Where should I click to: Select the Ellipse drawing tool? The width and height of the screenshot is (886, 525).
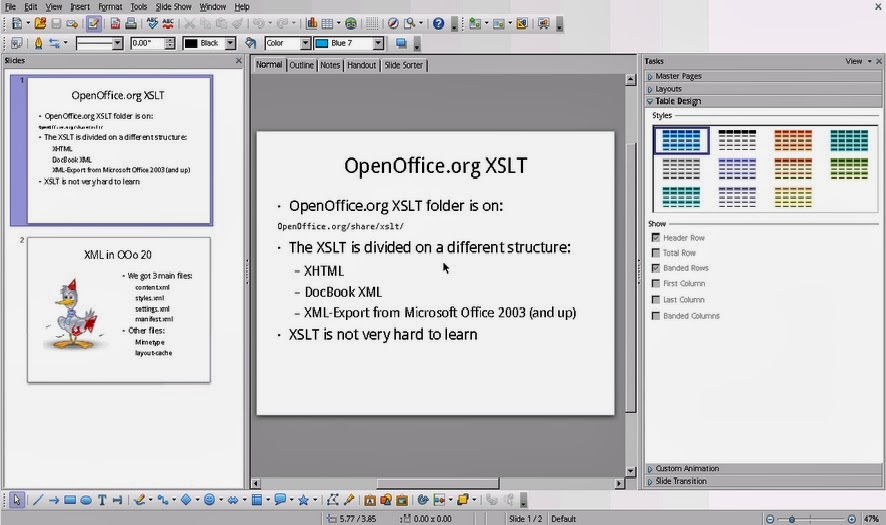[x=86, y=500]
